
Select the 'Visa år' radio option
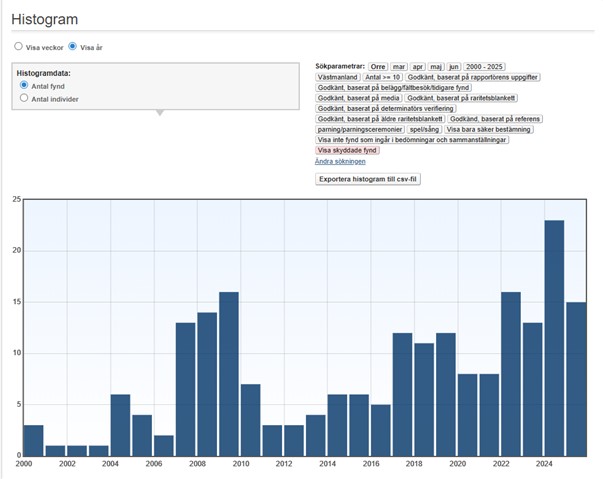point(72,46)
